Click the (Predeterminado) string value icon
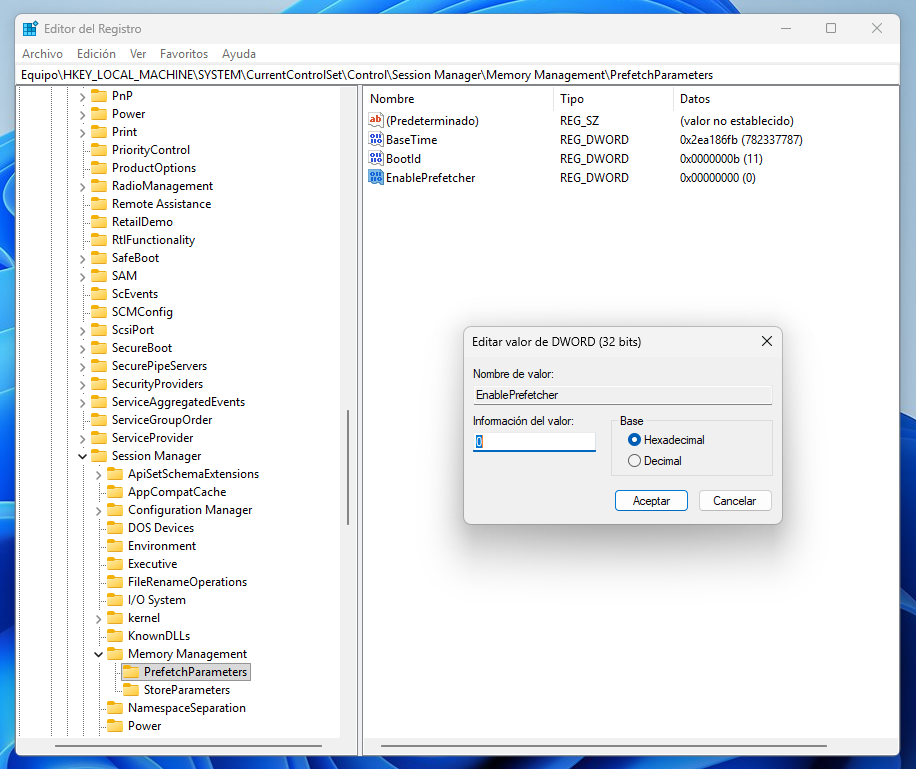Viewport: 916px width, 769px height. 376,120
